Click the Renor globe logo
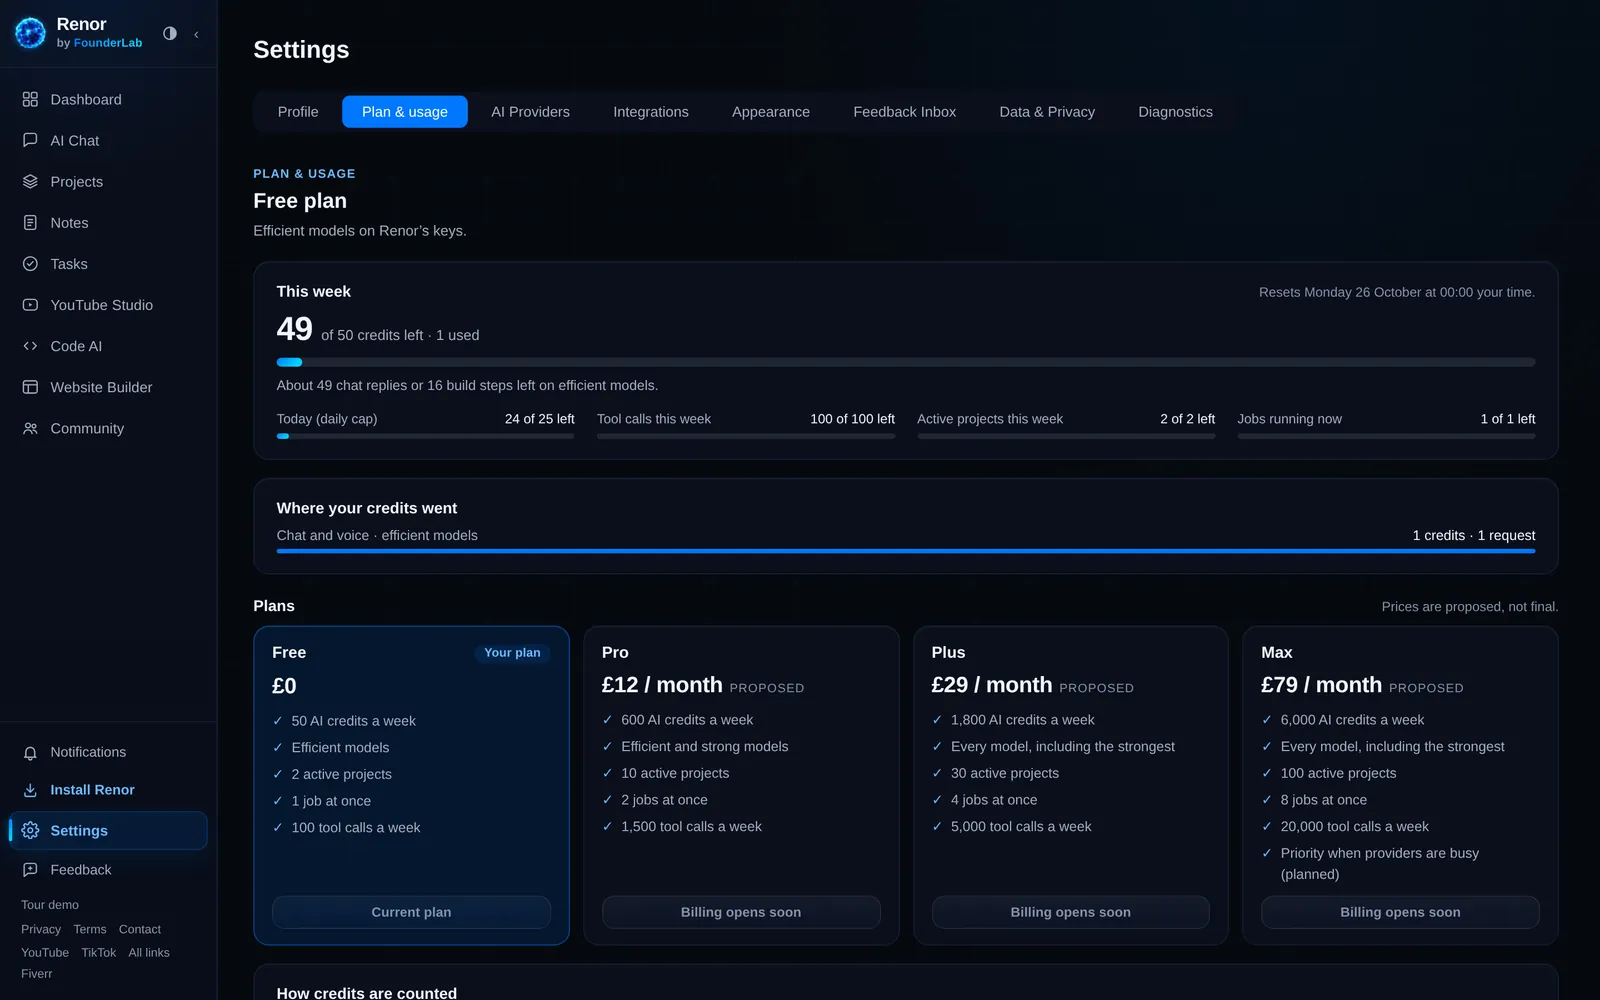The width and height of the screenshot is (1600, 1000). click(30, 33)
